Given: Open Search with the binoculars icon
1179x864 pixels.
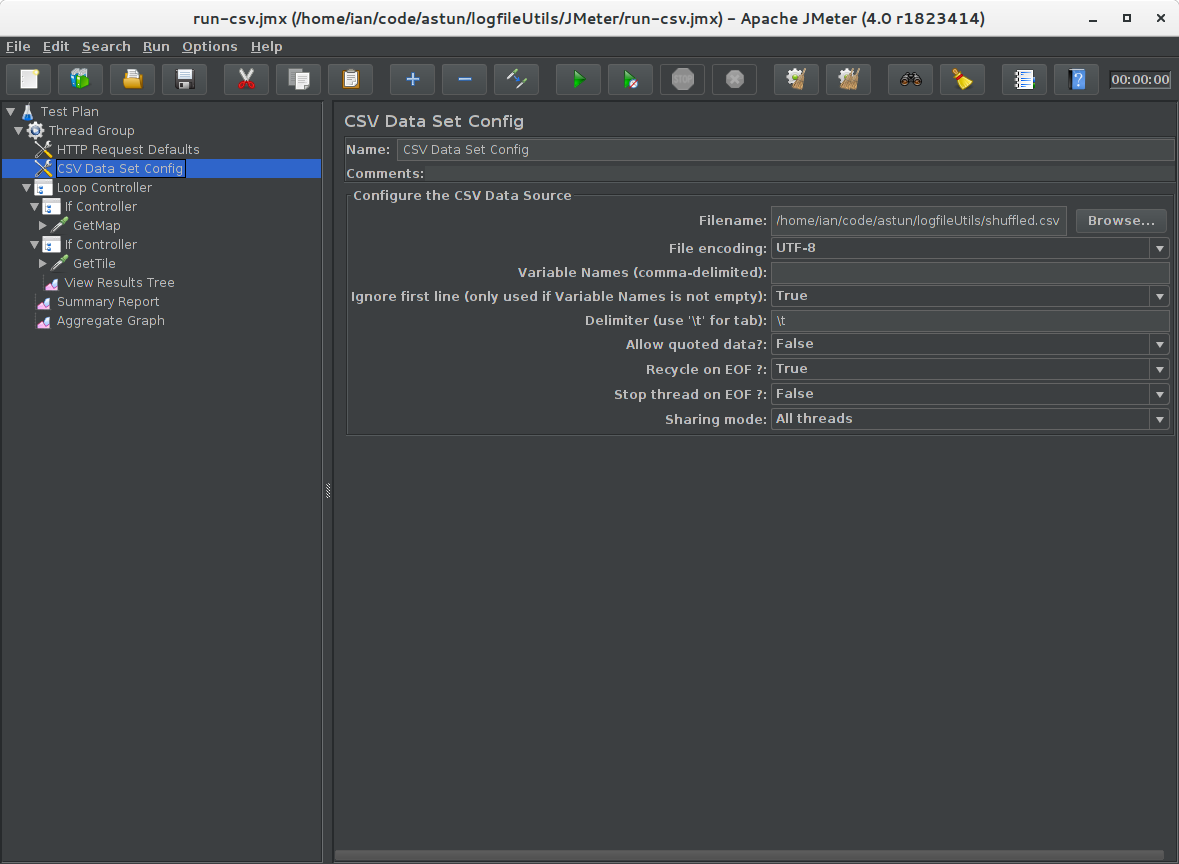Looking at the screenshot, I should click(x=911, y=79).
